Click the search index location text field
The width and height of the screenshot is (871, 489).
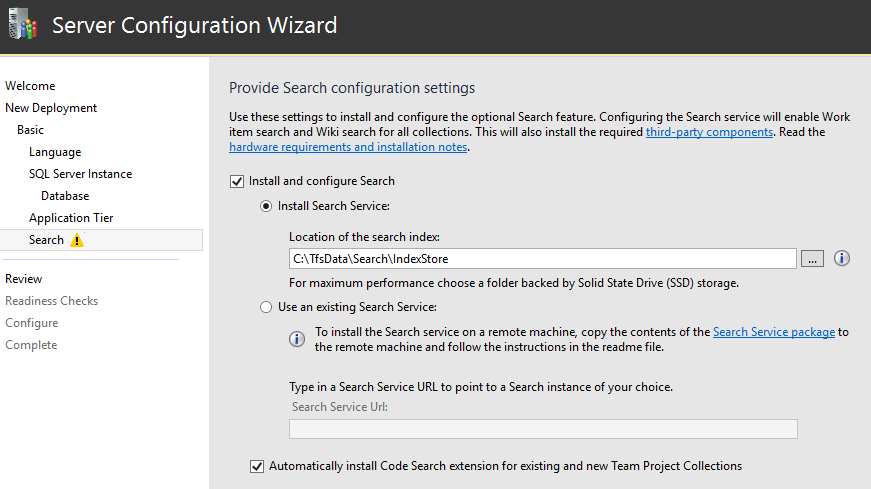click(x=542, y=259)
